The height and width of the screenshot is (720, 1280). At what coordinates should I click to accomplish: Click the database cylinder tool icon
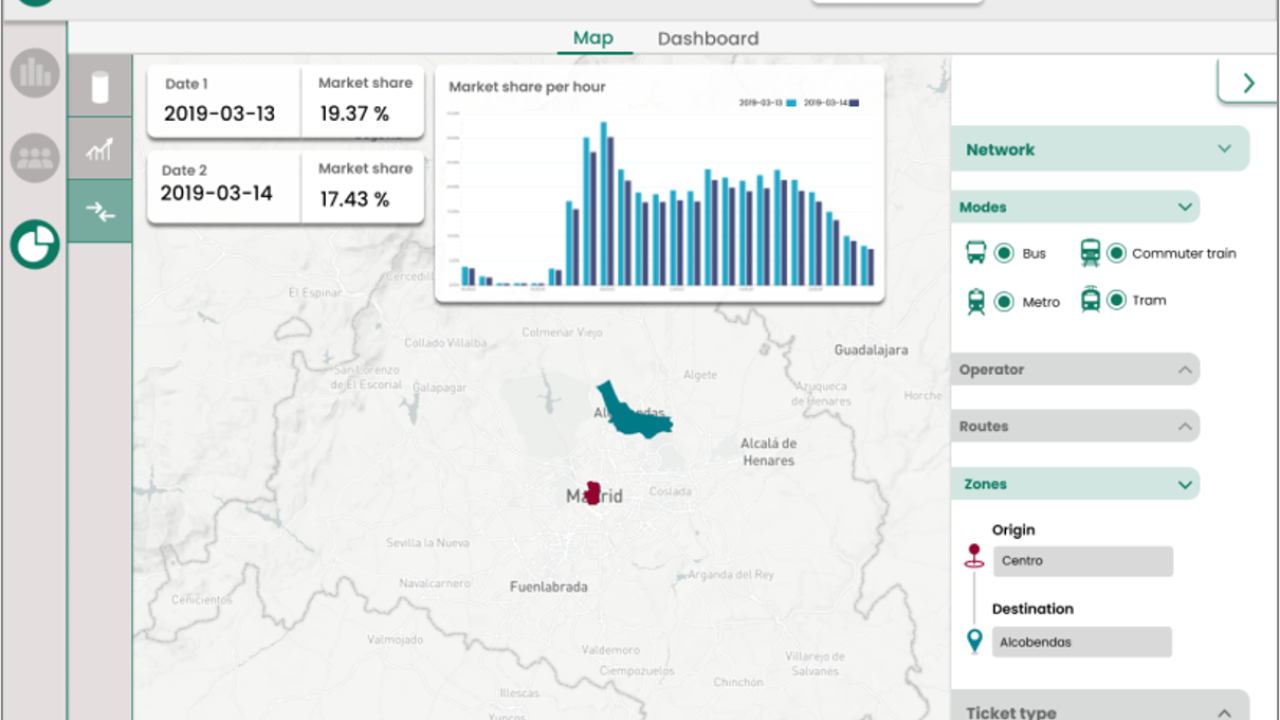point(100,87)
